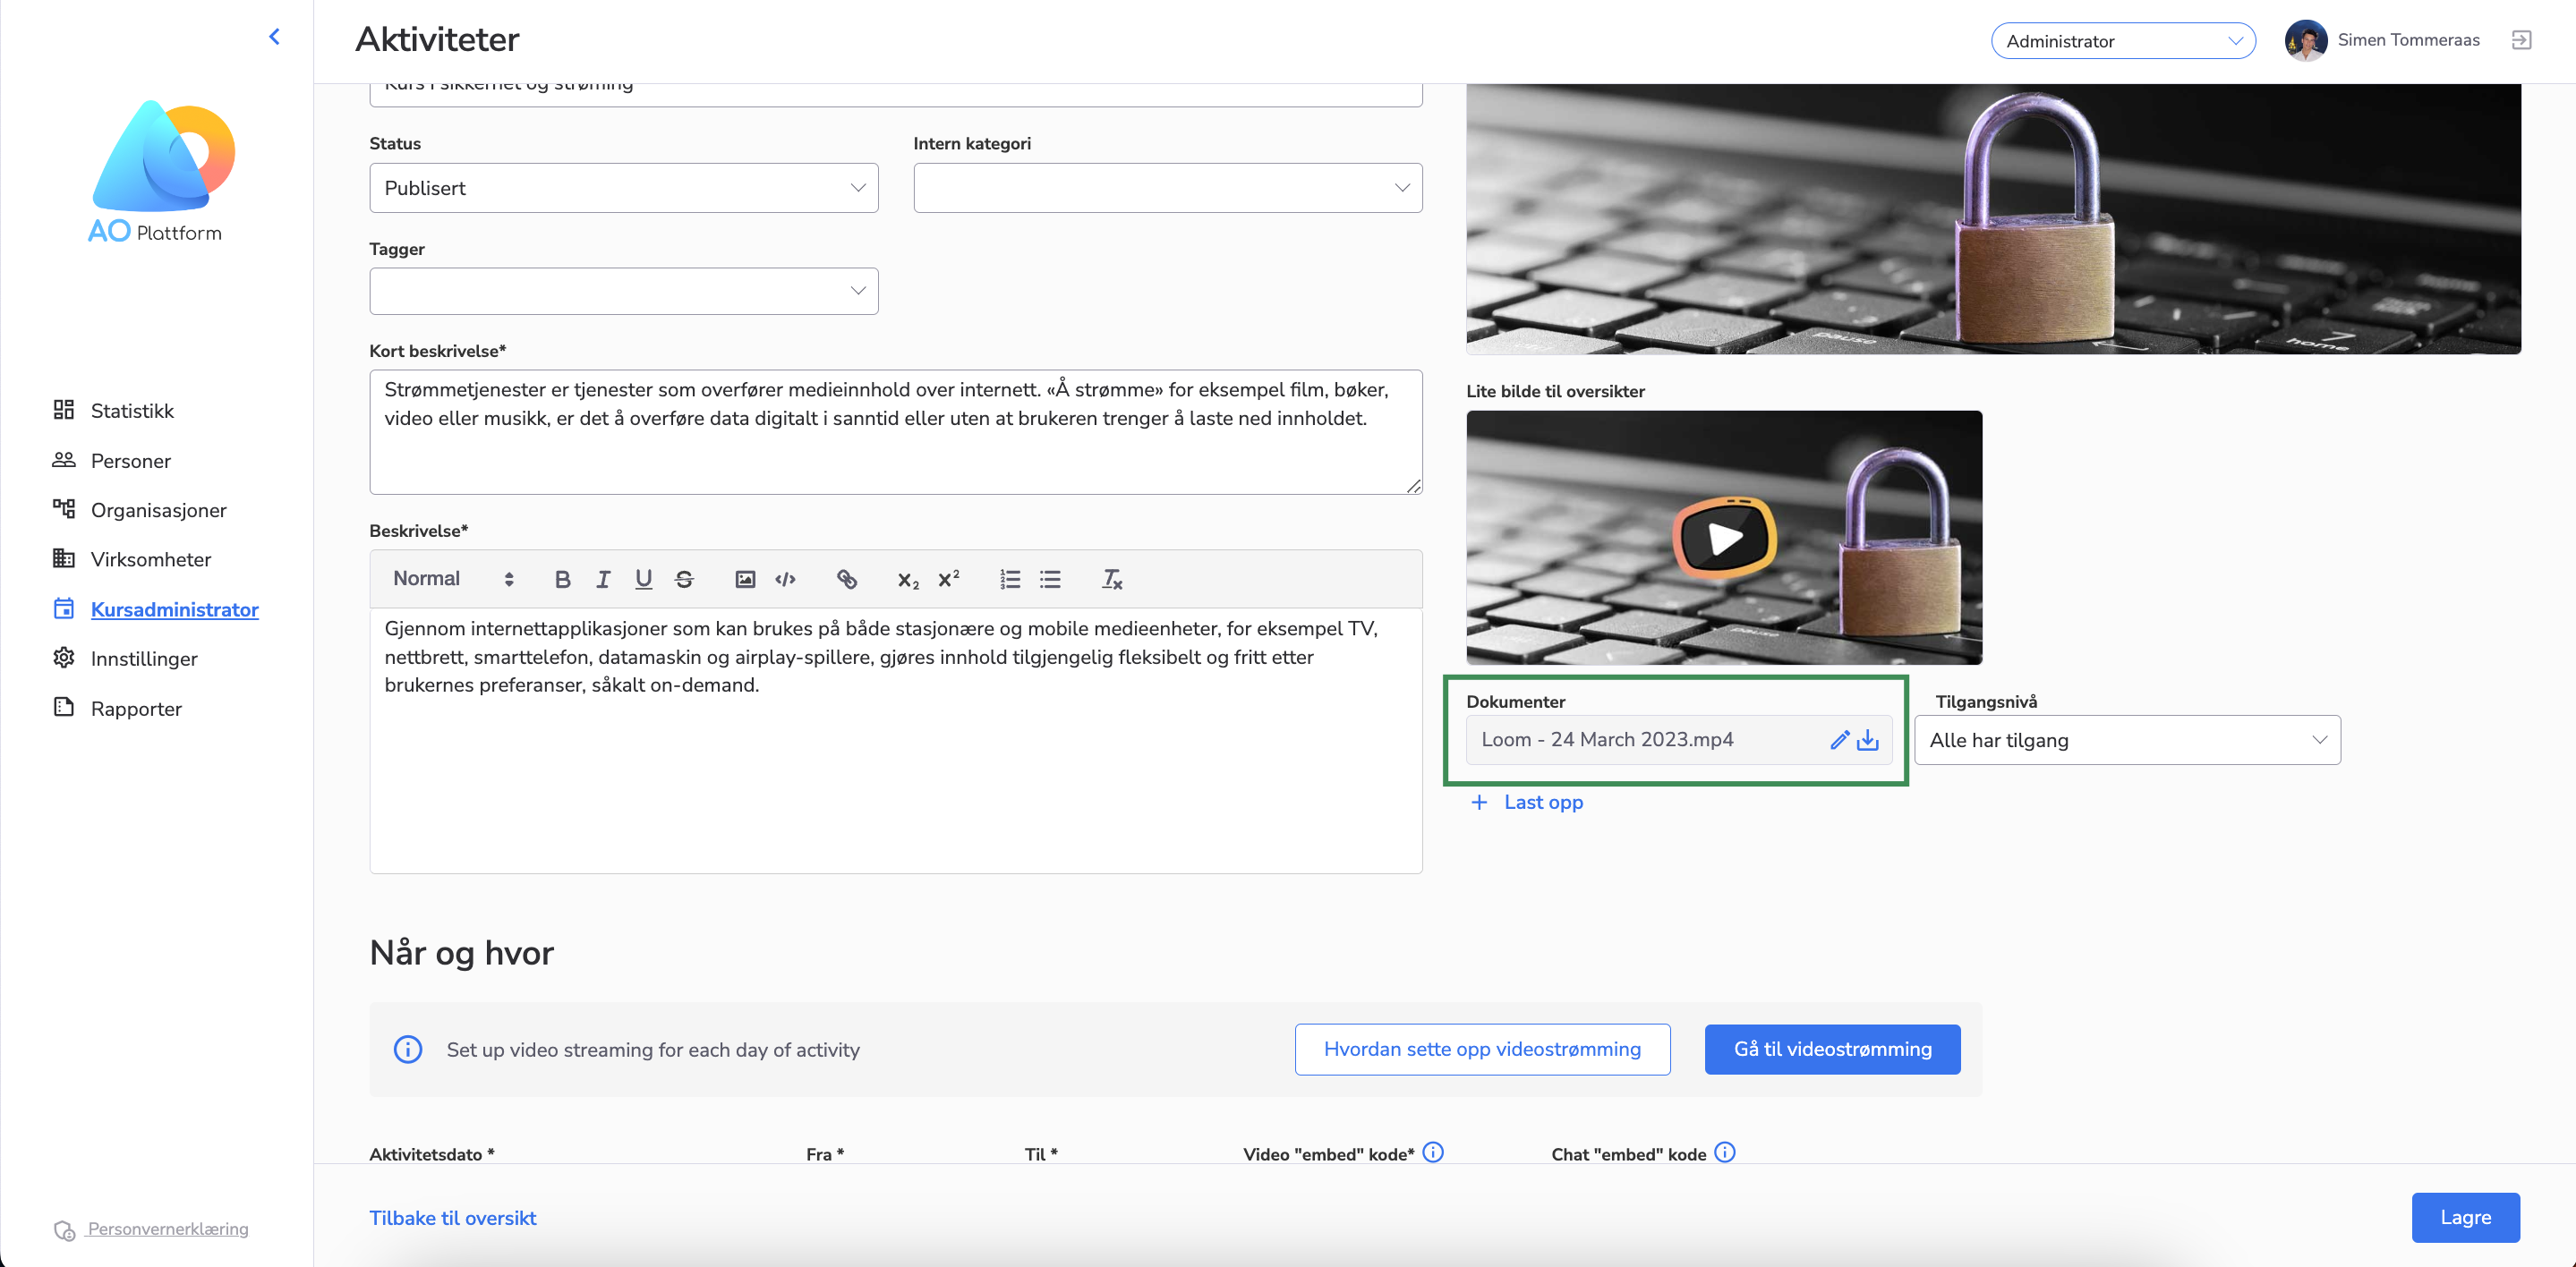Image resolution: width=2576 pixels, height=1267 pixels.
Task: Open Rapporter from the sidebar
Action: point(136,708)
